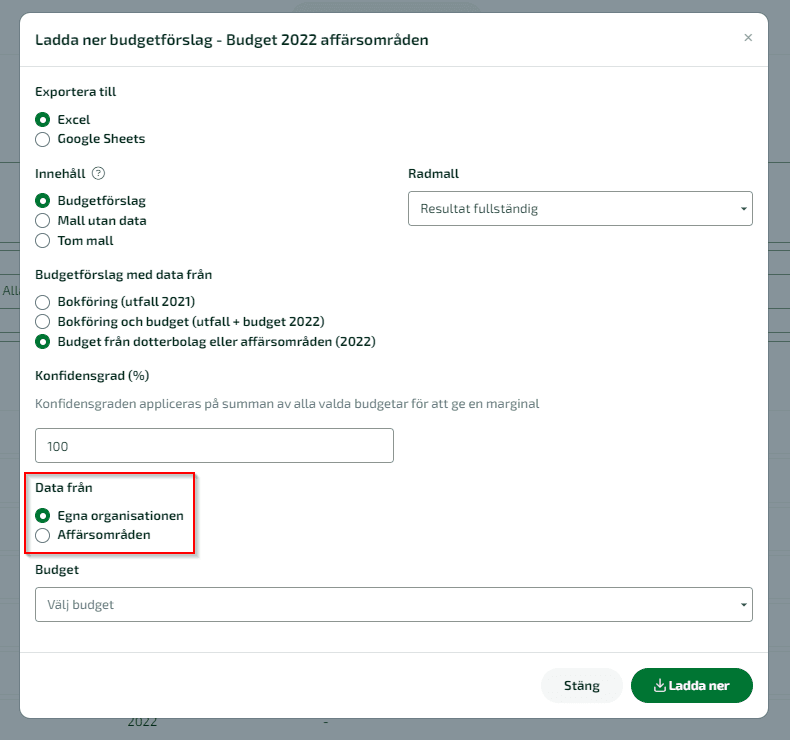Select the Excel export option

point(43,120)
